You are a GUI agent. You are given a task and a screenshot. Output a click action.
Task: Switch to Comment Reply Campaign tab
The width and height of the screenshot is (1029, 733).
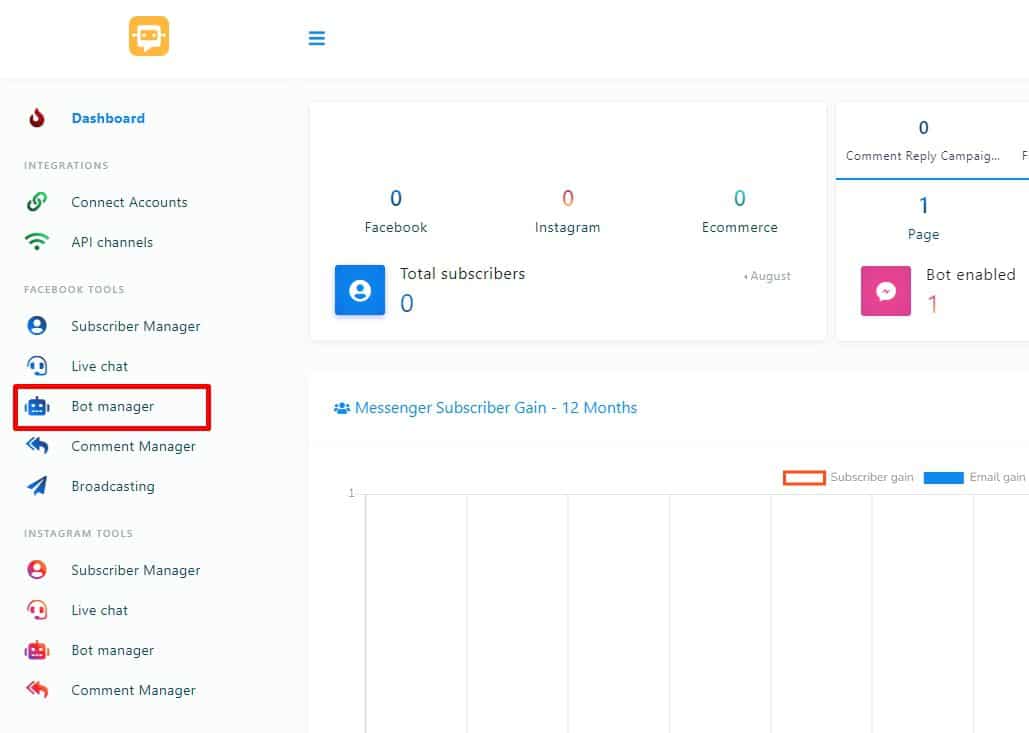(x=922, y=155)
